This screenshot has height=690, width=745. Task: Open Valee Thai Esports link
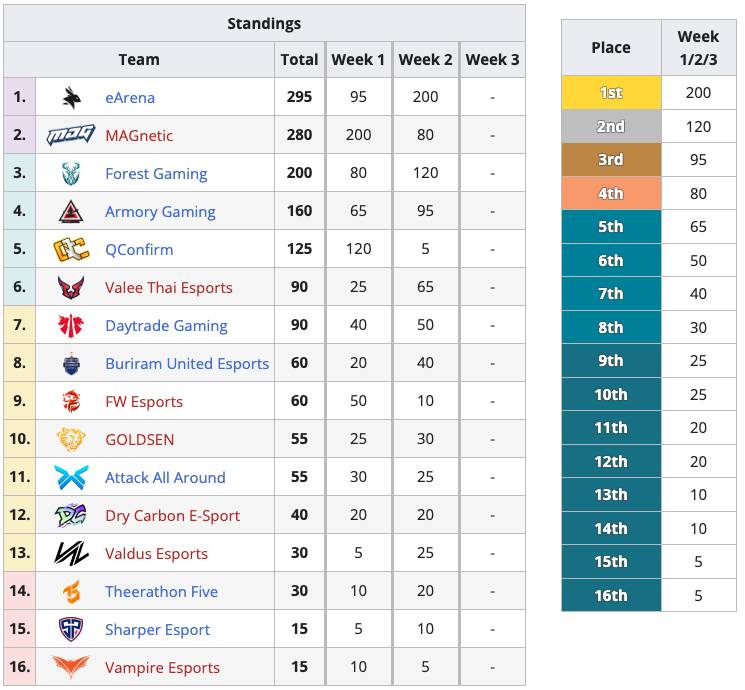pyautogui.click(x=169, y=288)
